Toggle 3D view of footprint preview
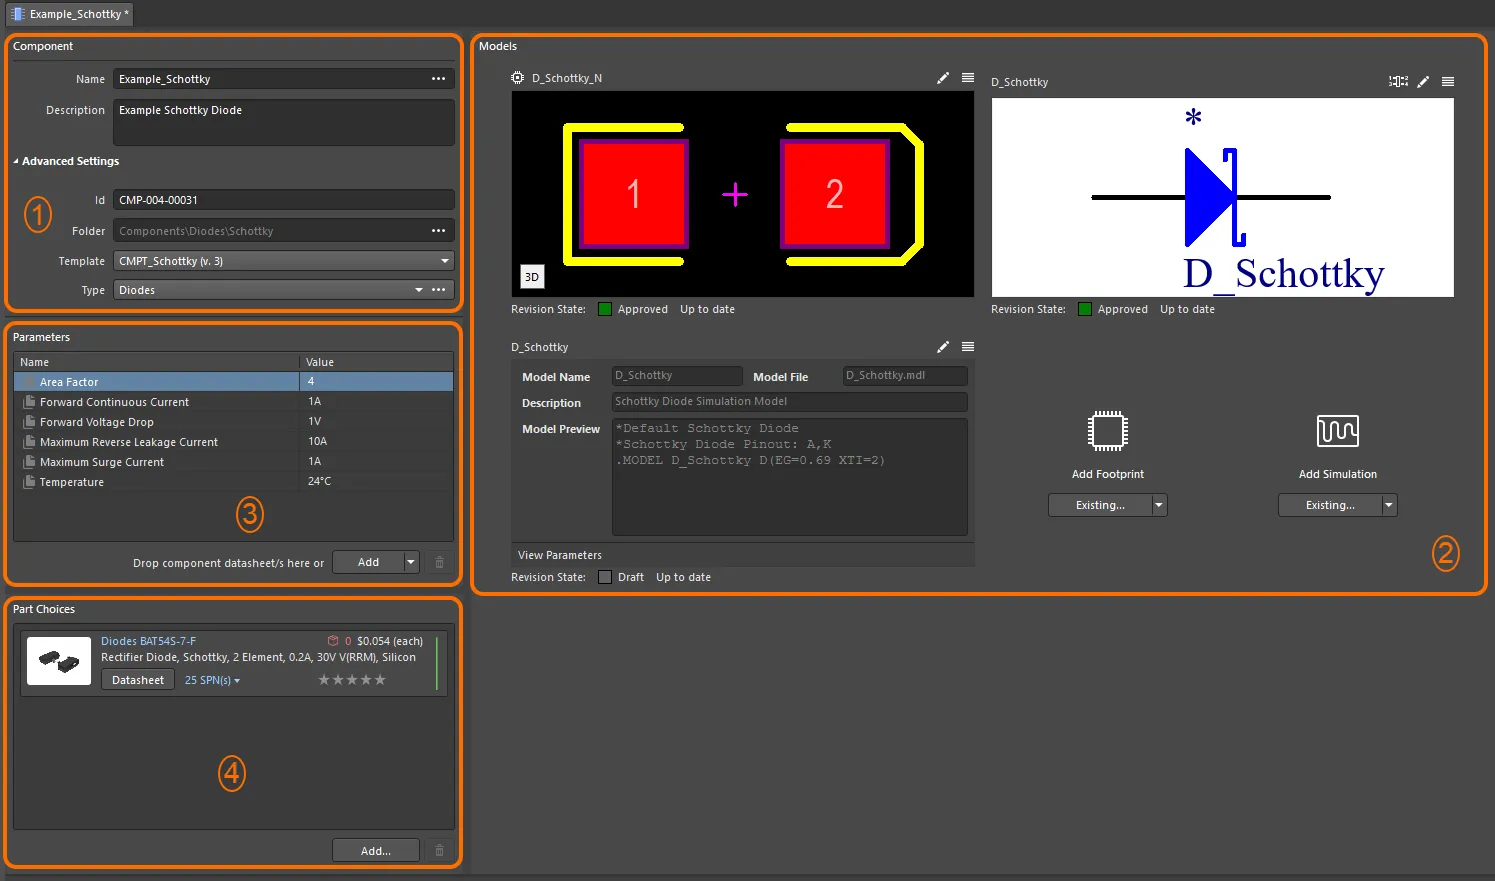 coord(532,277)
